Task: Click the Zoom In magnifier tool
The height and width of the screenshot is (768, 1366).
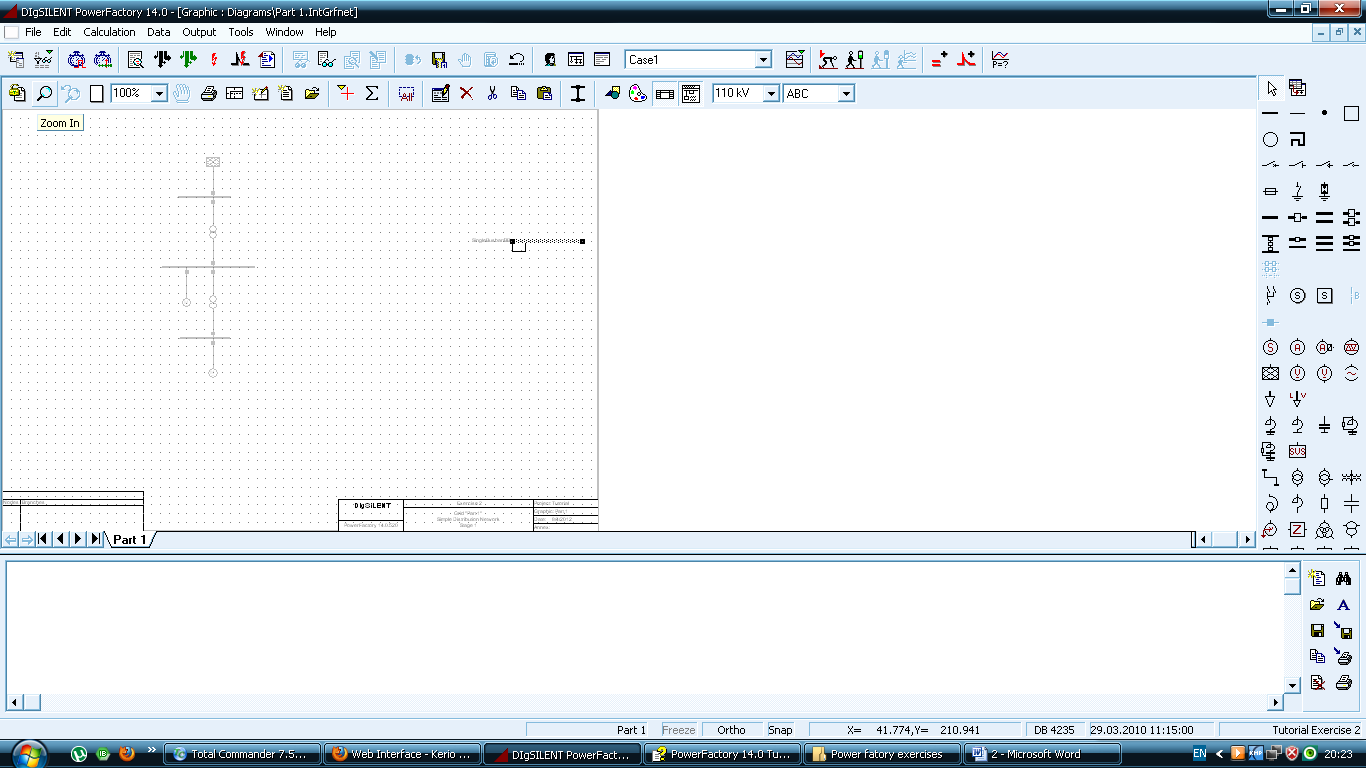Action: [44, 93]
